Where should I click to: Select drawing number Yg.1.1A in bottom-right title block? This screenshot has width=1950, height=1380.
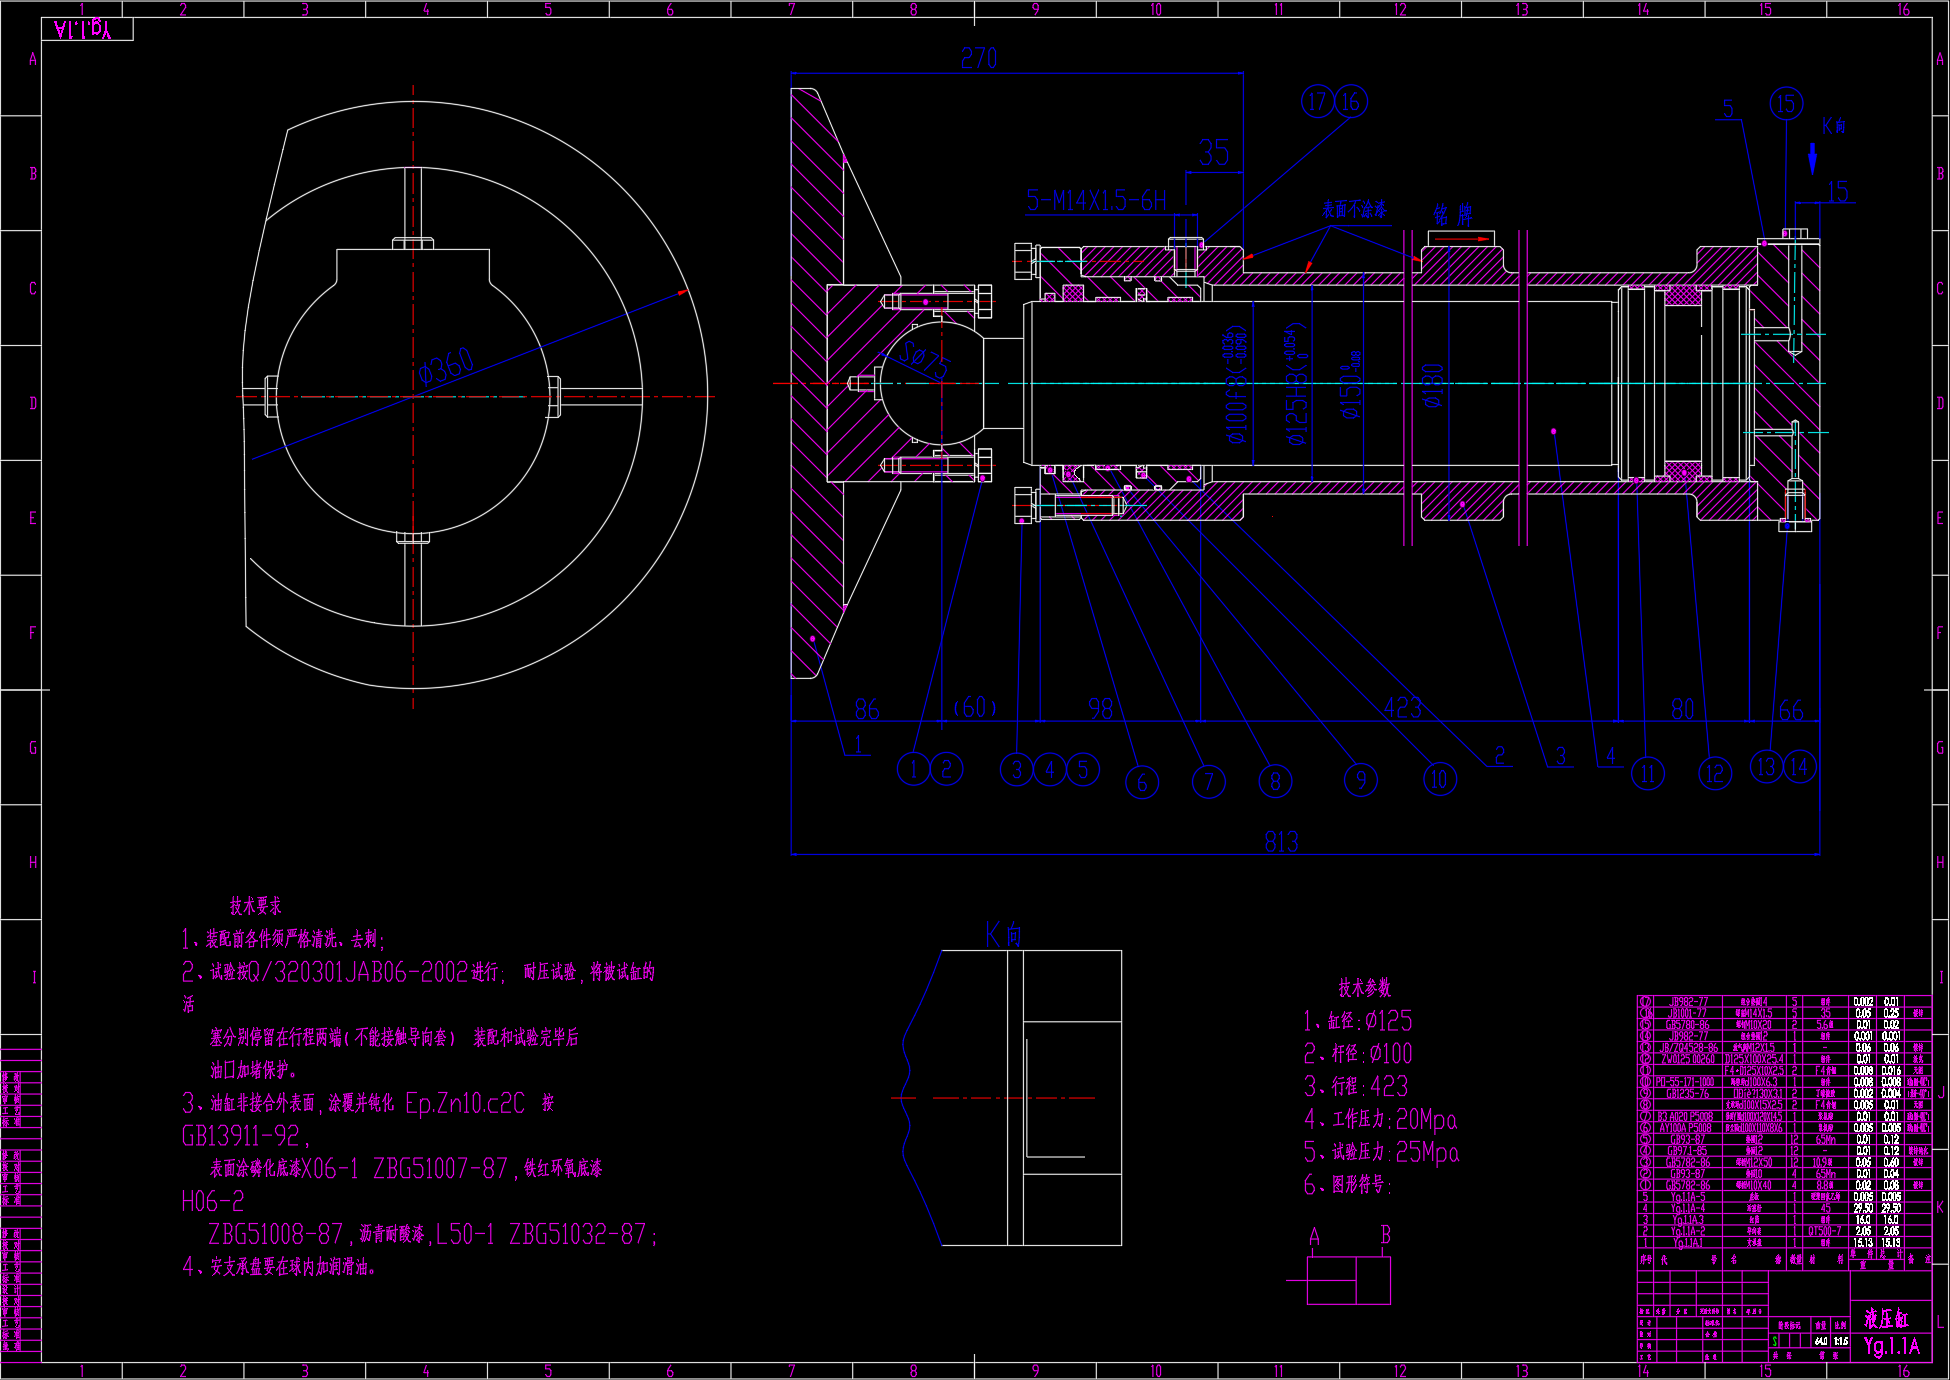click(x=1891, y=1346)
